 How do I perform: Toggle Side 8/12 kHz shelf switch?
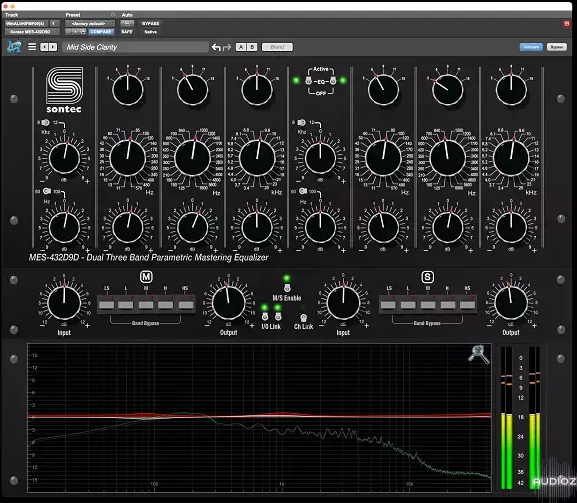point(301,122)
